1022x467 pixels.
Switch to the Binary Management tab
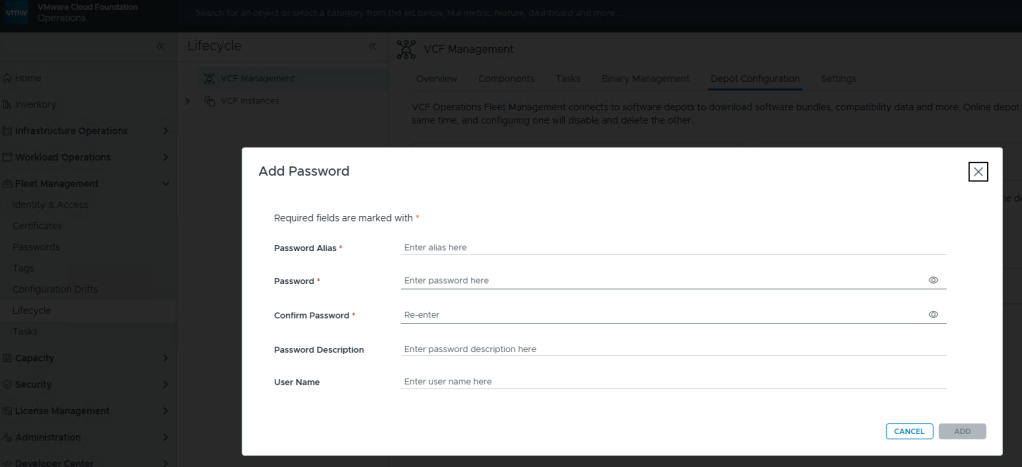645,79
